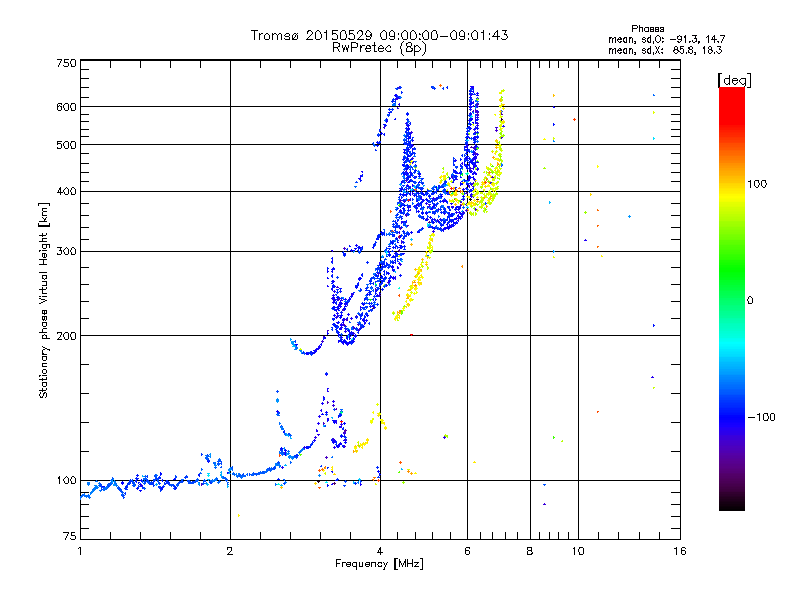Click x-axis tick label '1'
The height and width of the screenshot is (600, 800).
click(x=80, y=551)
